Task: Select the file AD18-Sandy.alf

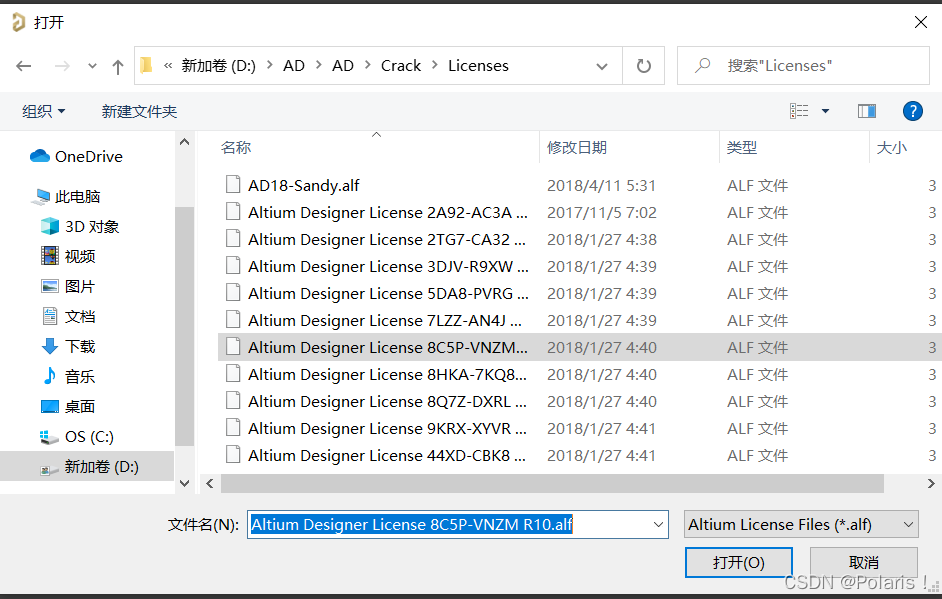Action: click(x=303, y=186)
